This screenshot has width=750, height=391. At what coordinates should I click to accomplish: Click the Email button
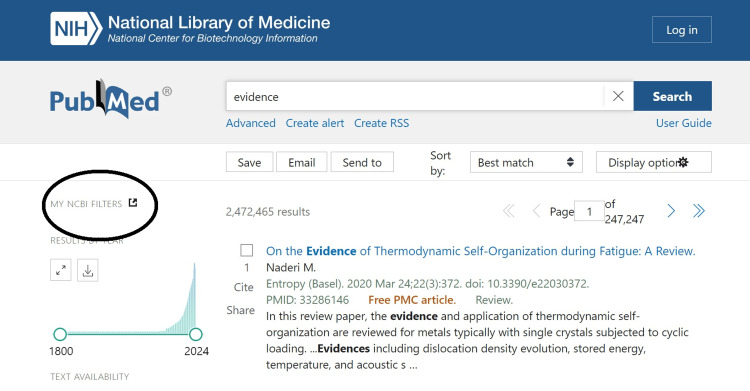[x=301, y=162]
